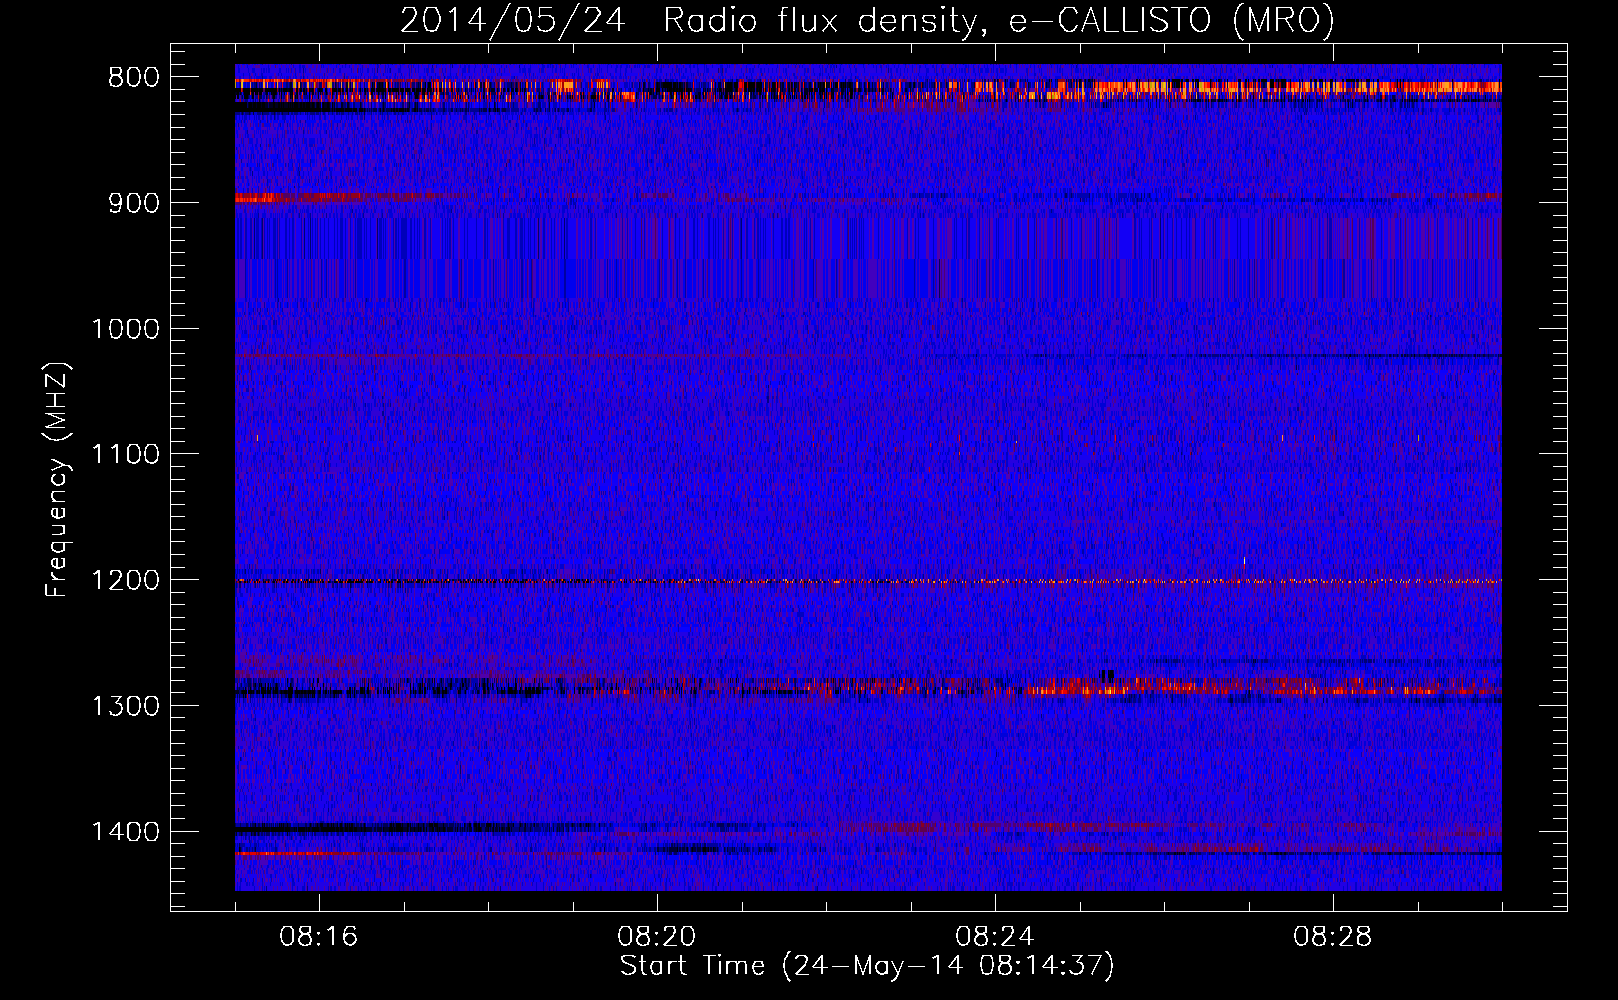
Task: Select the 900 frequency axis label
Action: point(133,203)
